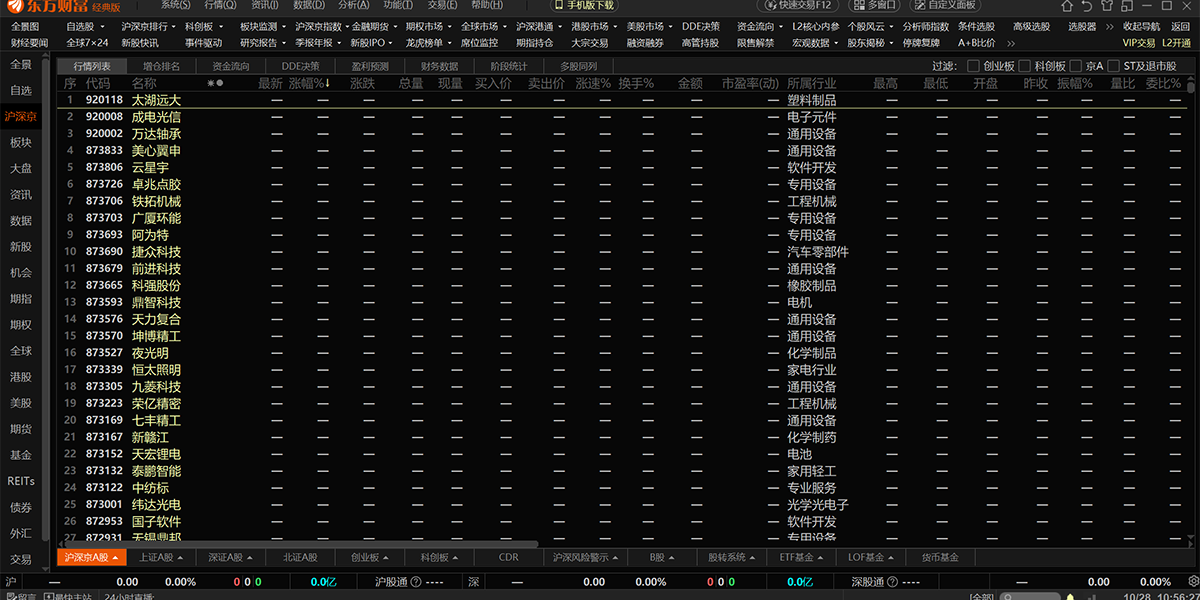Screen dimensions: 1200x600
Task: Check the ST及退市股 filter checkbox
Action: (x=1115, y=66)
